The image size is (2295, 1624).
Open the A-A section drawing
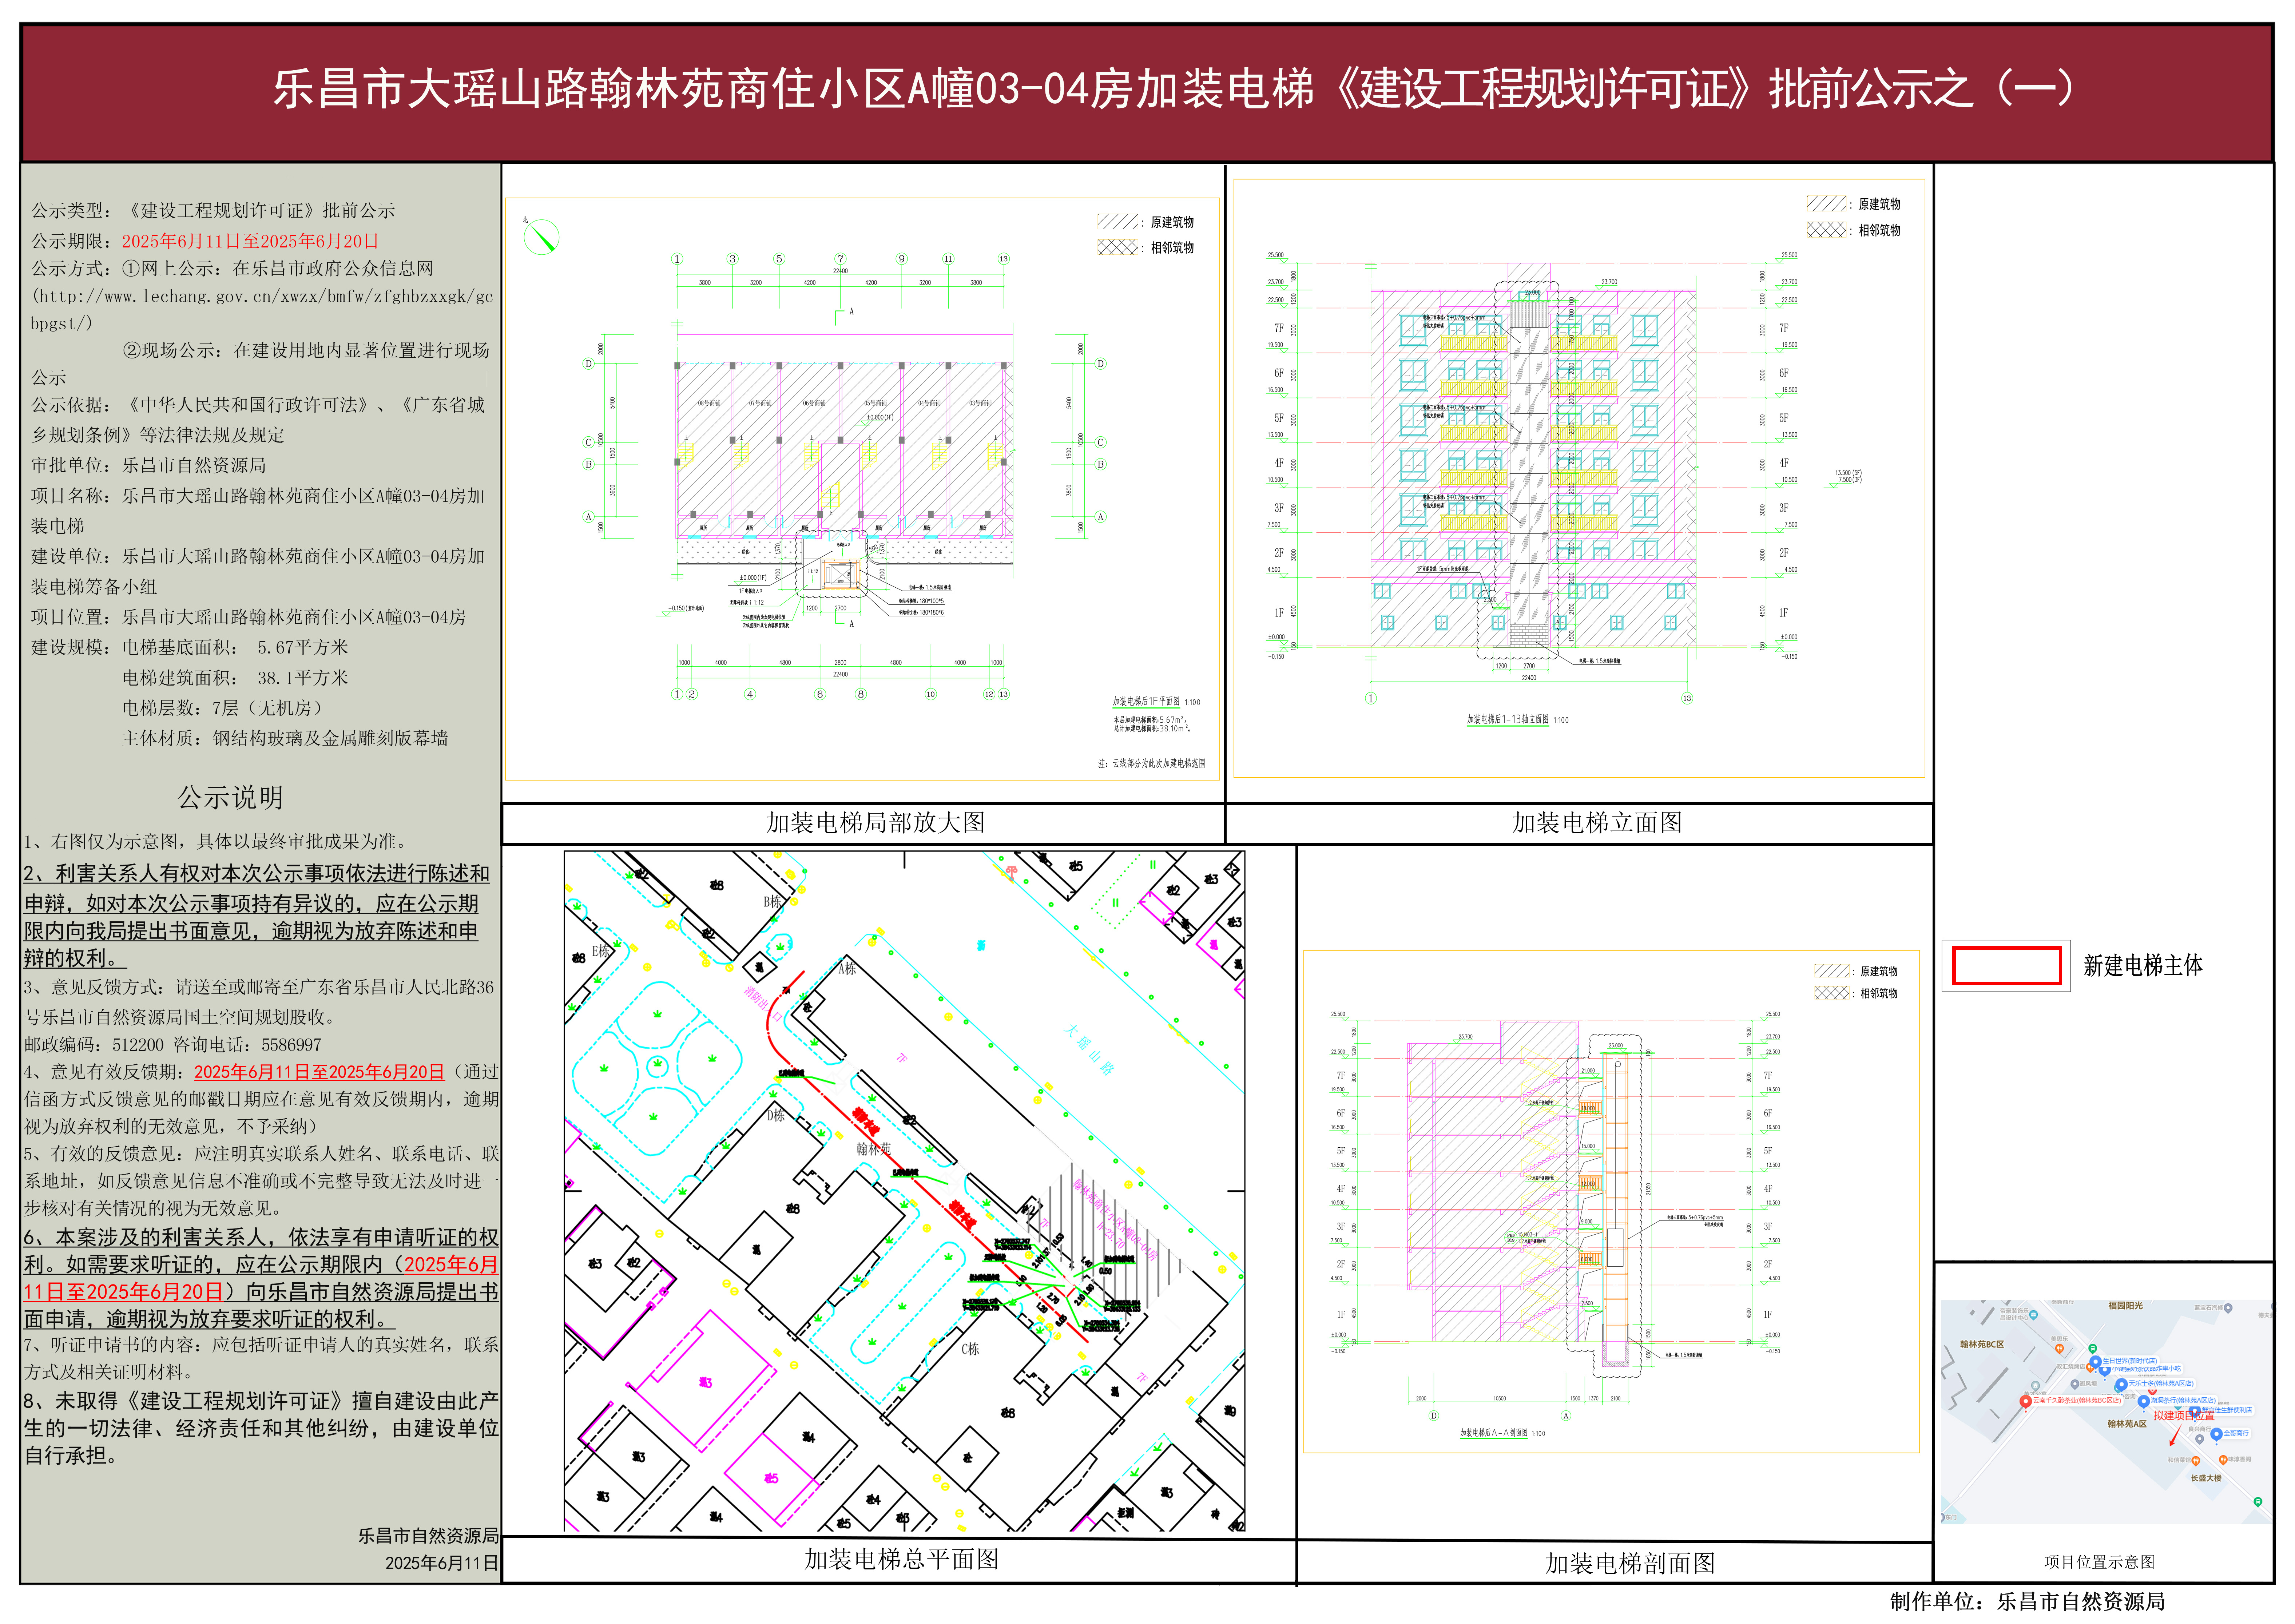(1611, 1201)
